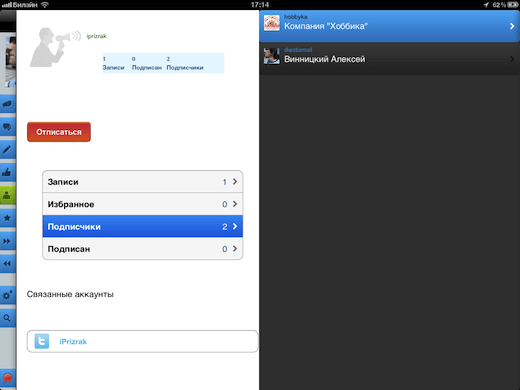This screenshot has height=390, width=520.
Task: Tap the iprizrak username at top
Action: [96, 36]
